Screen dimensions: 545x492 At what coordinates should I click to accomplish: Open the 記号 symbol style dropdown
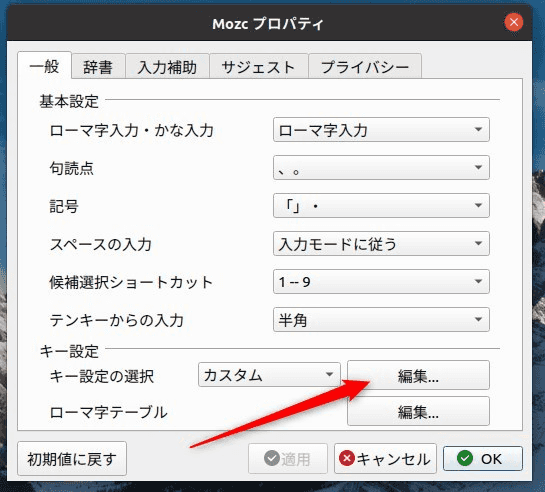381,205
